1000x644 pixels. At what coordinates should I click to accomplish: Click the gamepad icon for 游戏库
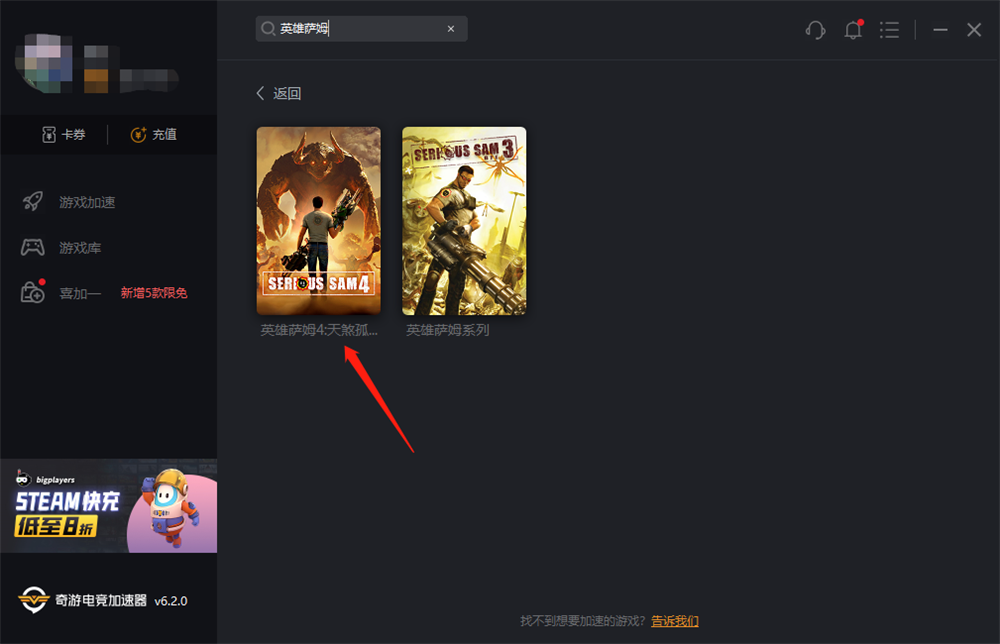[33, 247]
